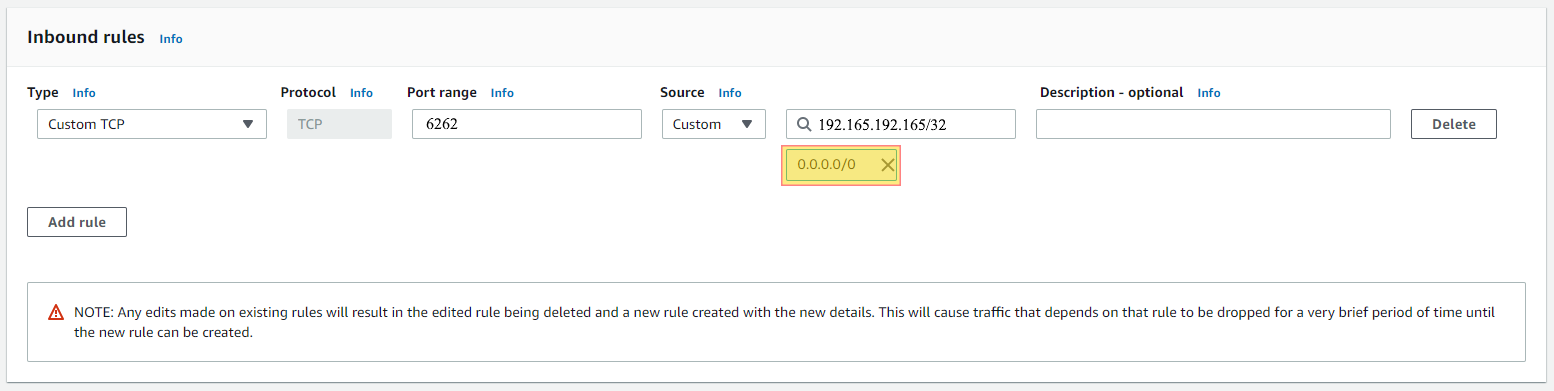Image resolution: width=1554 pixels, height=391 pixels.
Task: Click the NOTE warning message text
Action: [x=784, y=322]
